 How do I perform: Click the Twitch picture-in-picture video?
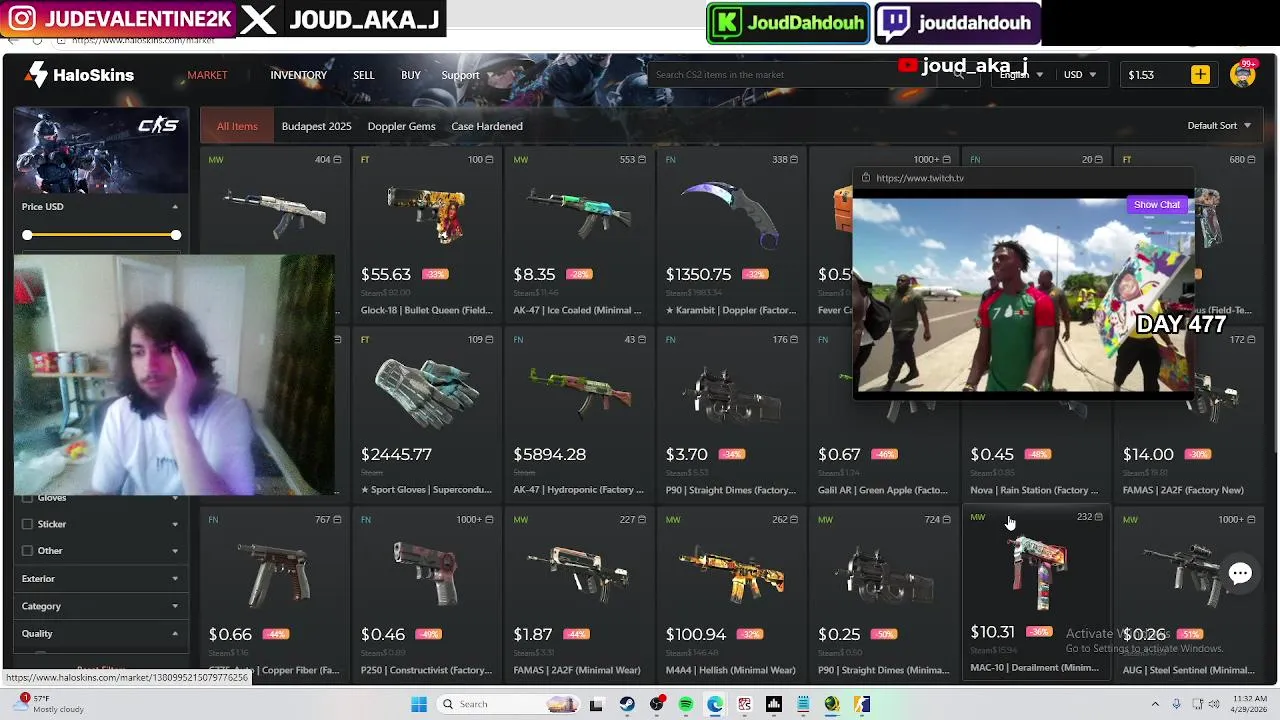point(1023,294)
